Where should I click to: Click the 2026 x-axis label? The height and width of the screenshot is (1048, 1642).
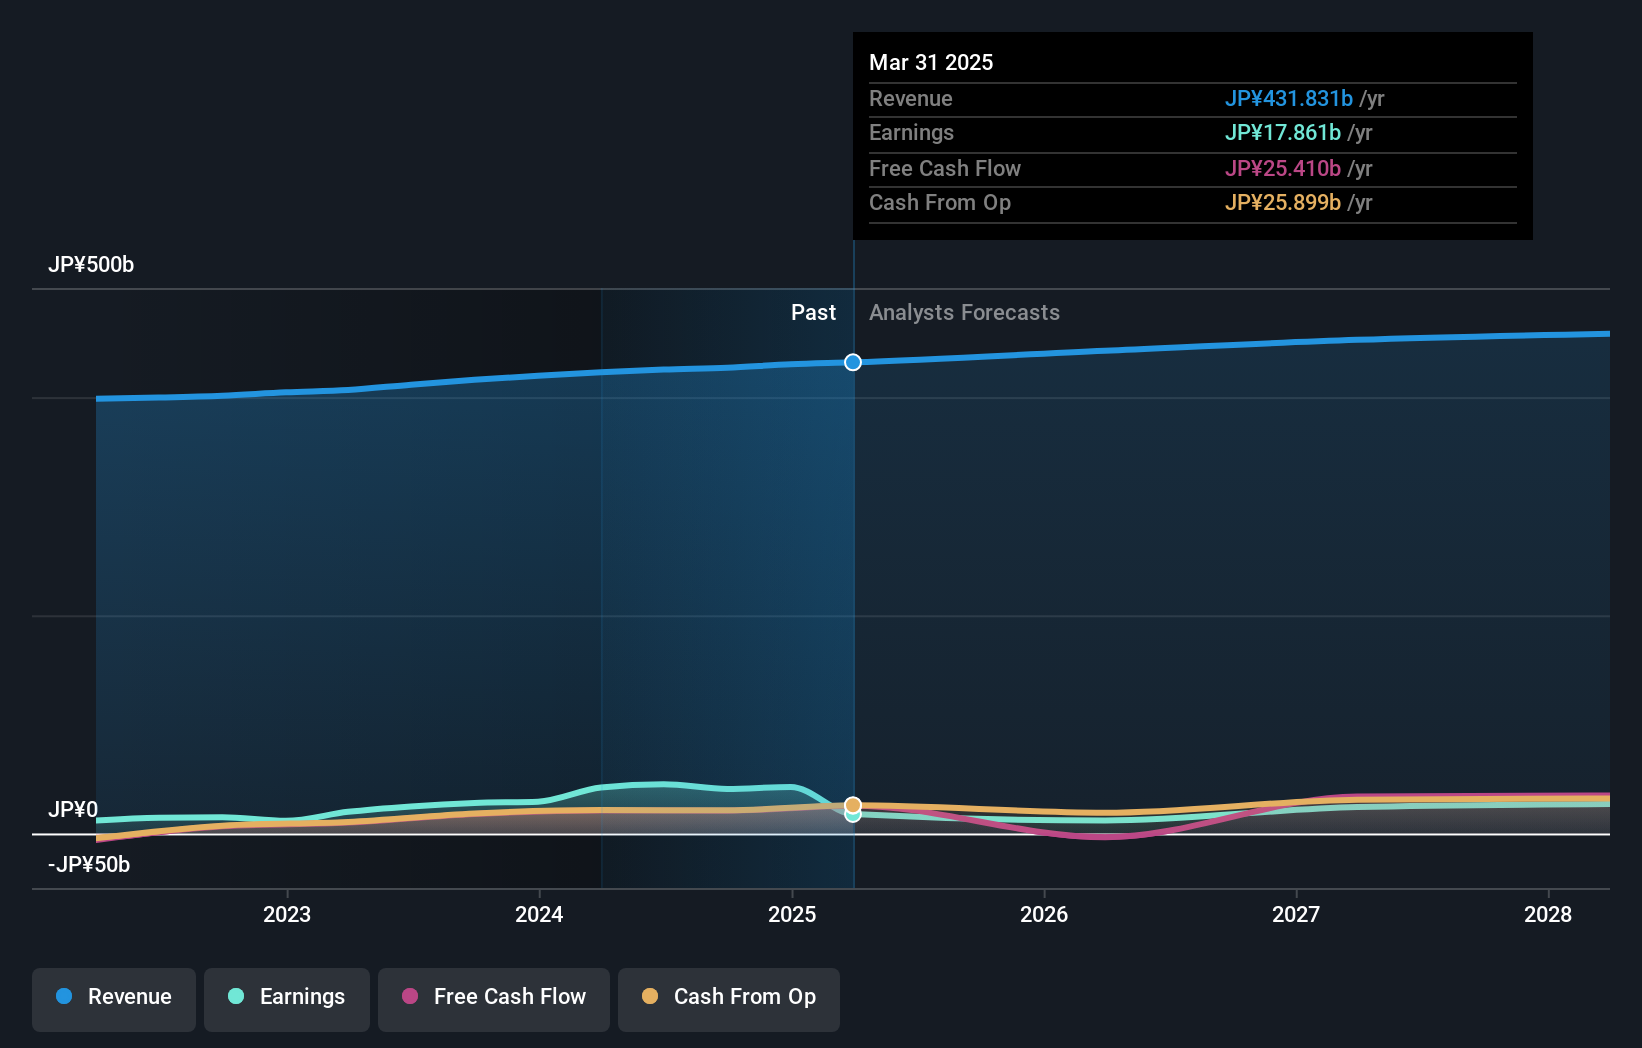(1044, 914)
